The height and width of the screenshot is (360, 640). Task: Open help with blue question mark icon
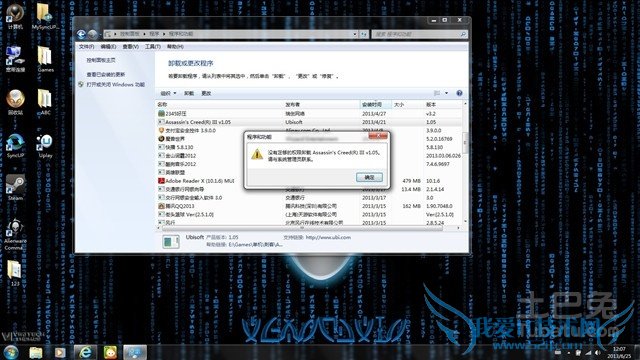(459, 93)
